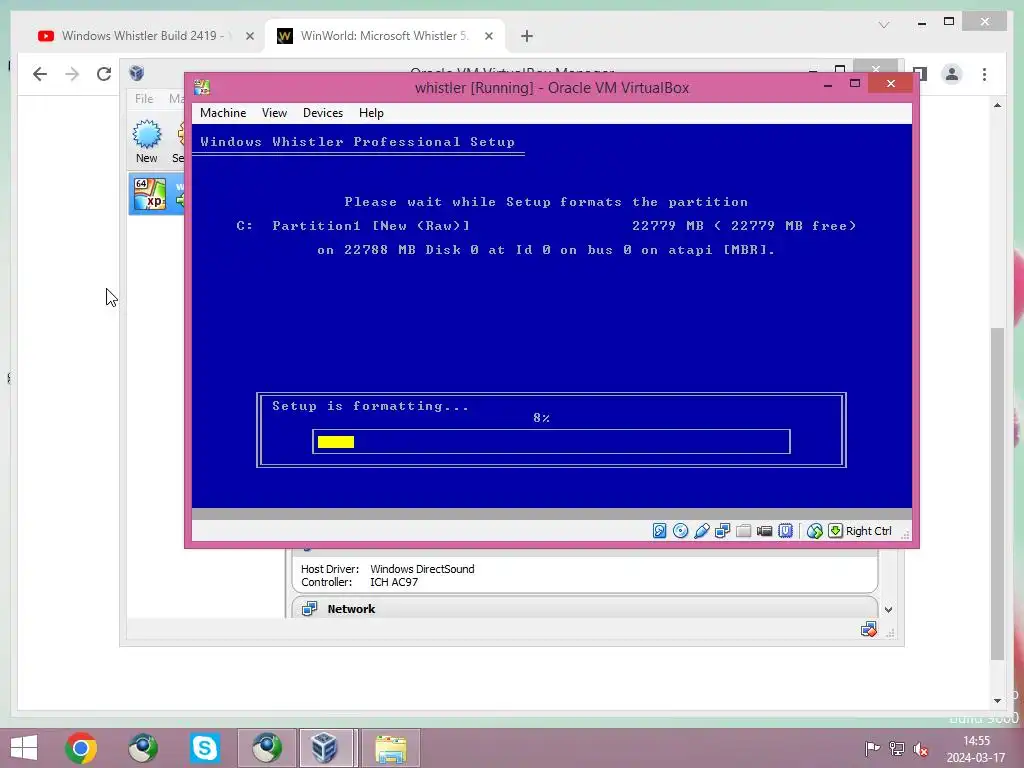Viewport: 1024px width, 768px height.
Task: Close the WinWorld Microsoft Whistler tab
Action: pyautogui.click(x=488, y=36)
